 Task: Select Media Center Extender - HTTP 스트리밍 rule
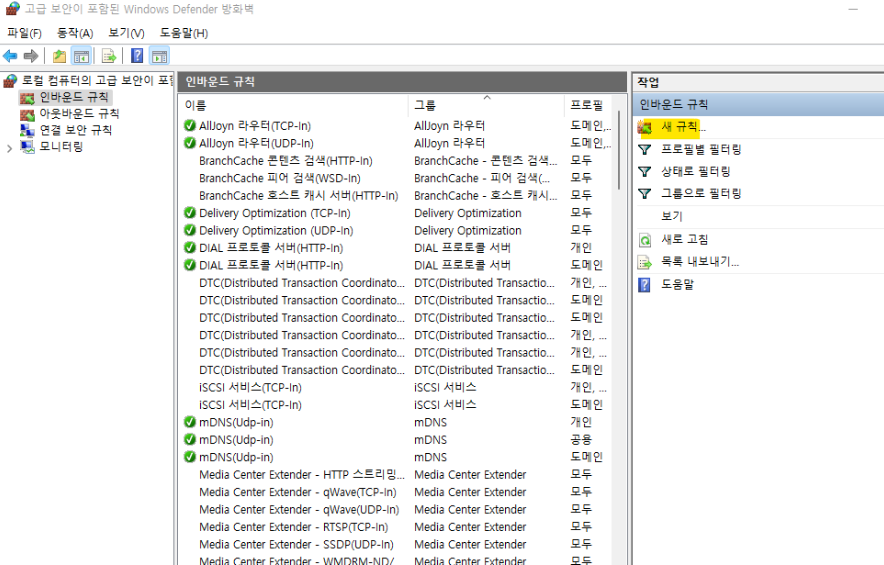(302, 475)
